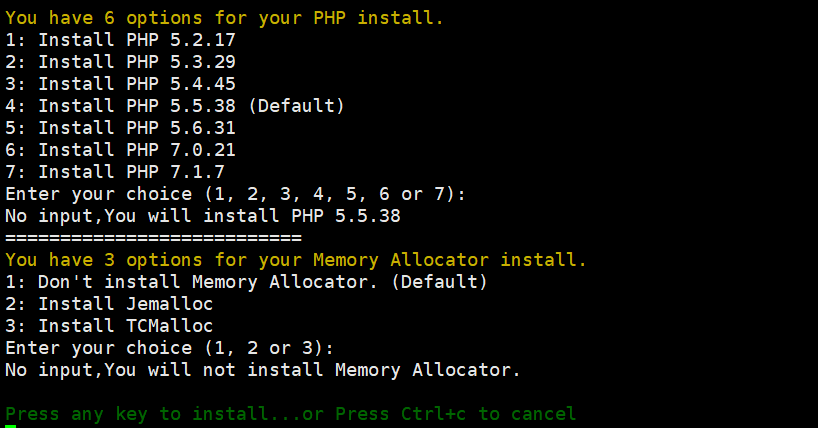Click the "Enter your choice (1, 2 or 3)" prompt
Image resolution: width=818 pixels, height=428 pixels.
(x=169, y=348)
